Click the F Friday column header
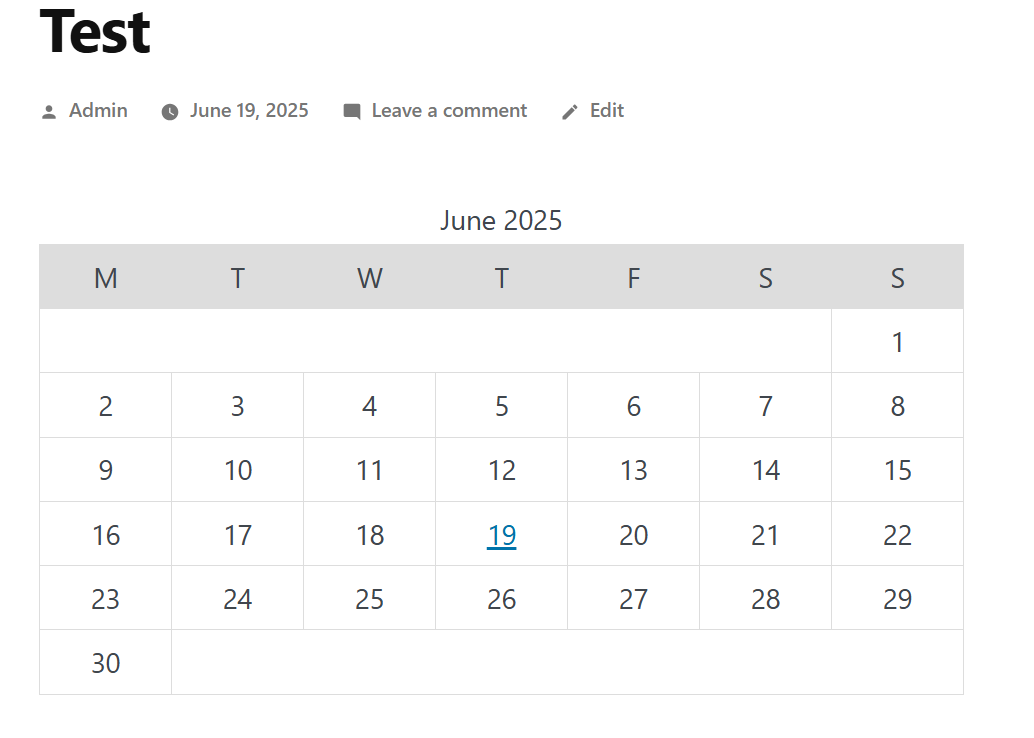Viewport: 1034px width, 738px height. point(634,278)
